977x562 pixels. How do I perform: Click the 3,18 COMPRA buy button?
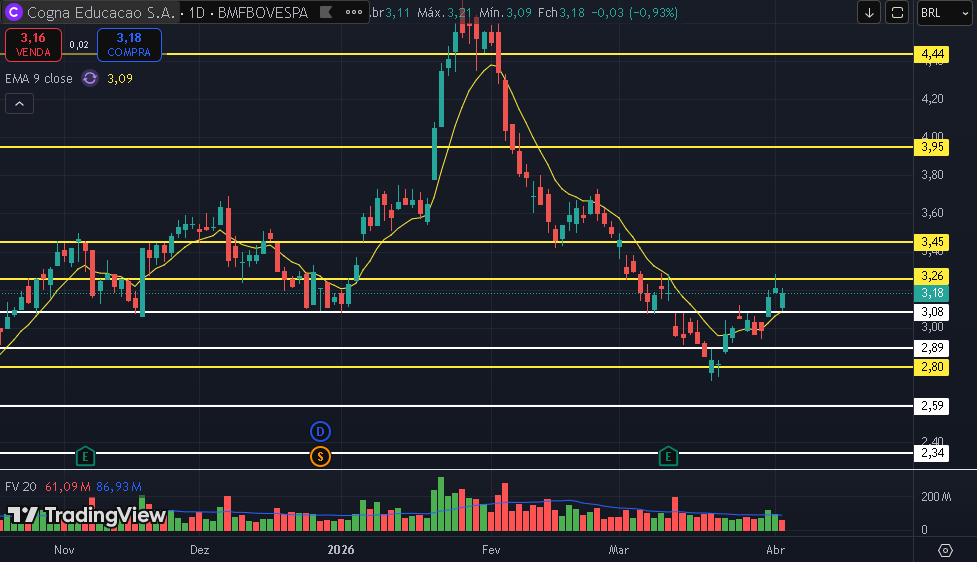(x=129, y=45)
